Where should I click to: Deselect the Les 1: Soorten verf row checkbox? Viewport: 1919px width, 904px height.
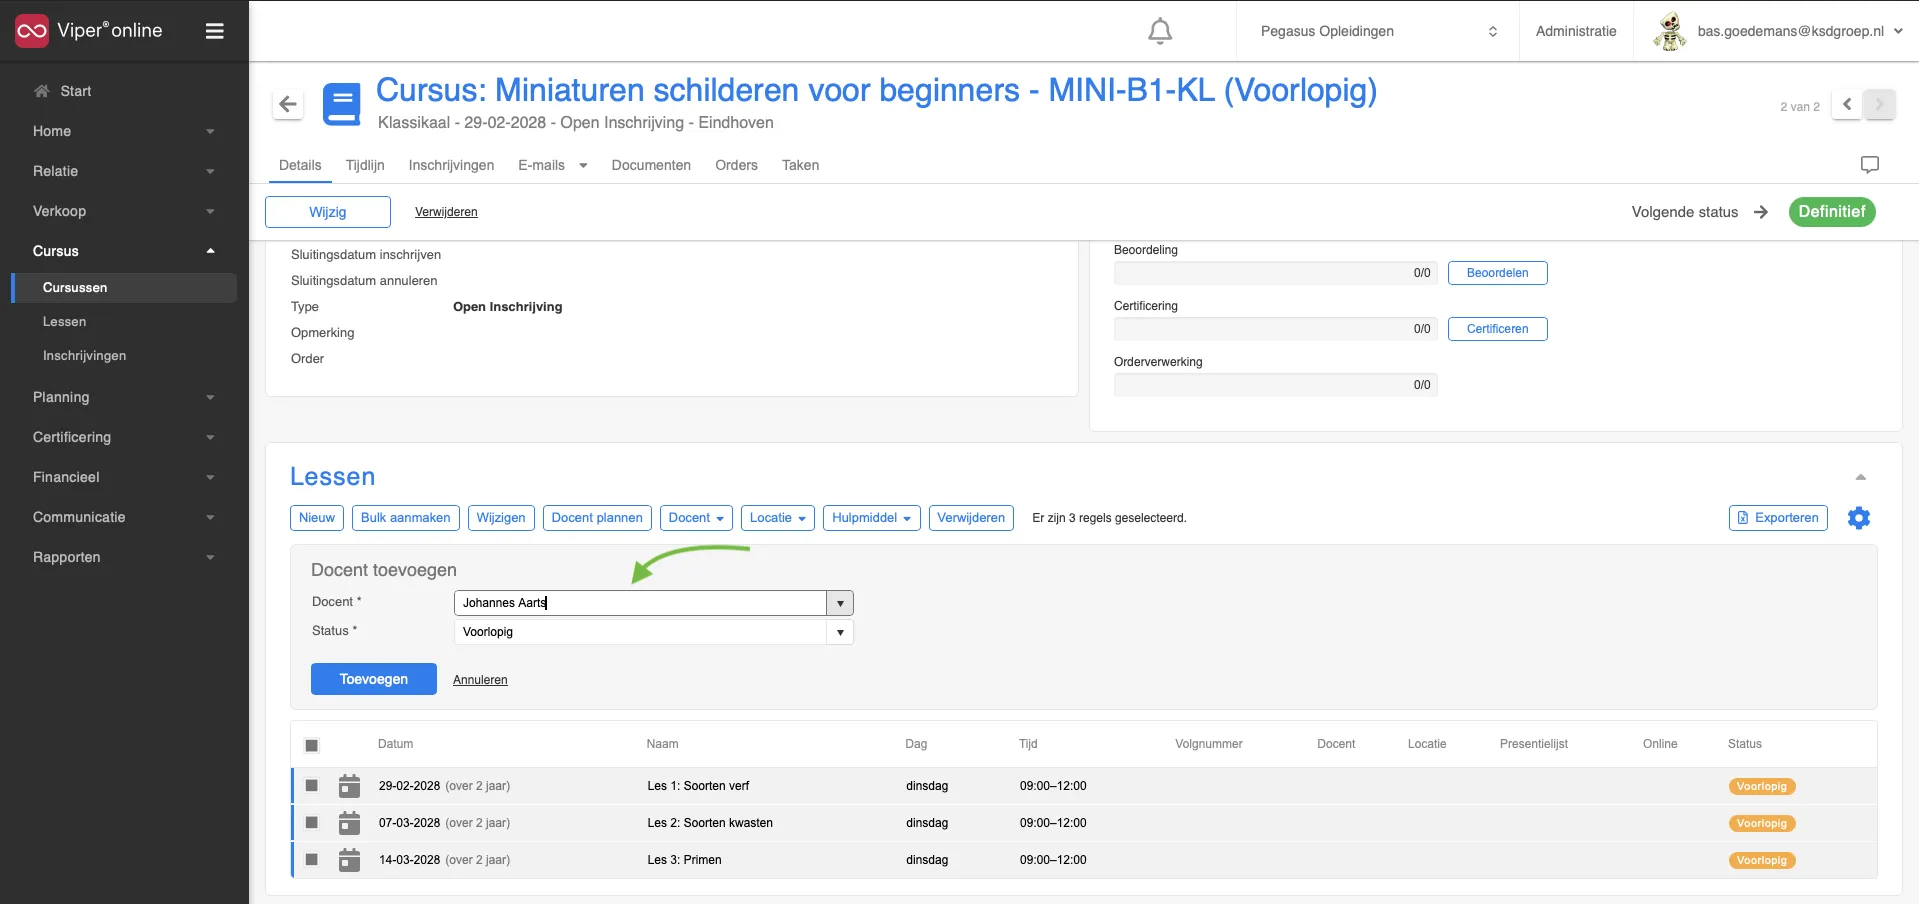[x=312, y=786]
